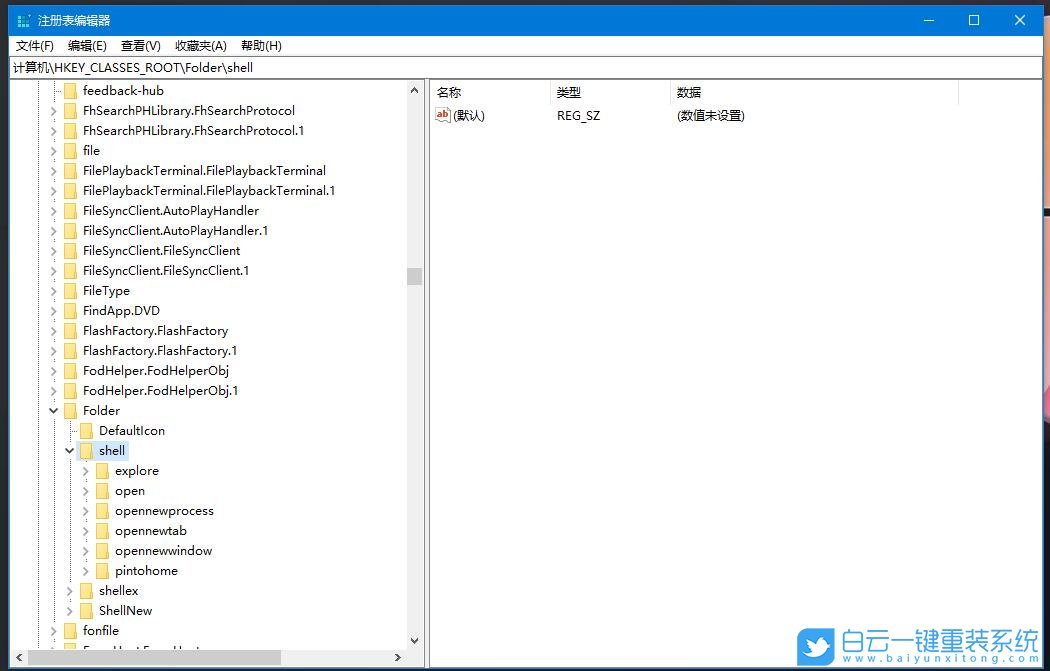This screenshot has height=671, width=1050.
Task: Select the ab REG_SZ icon beside (默认)
Action: click(442, 115)
